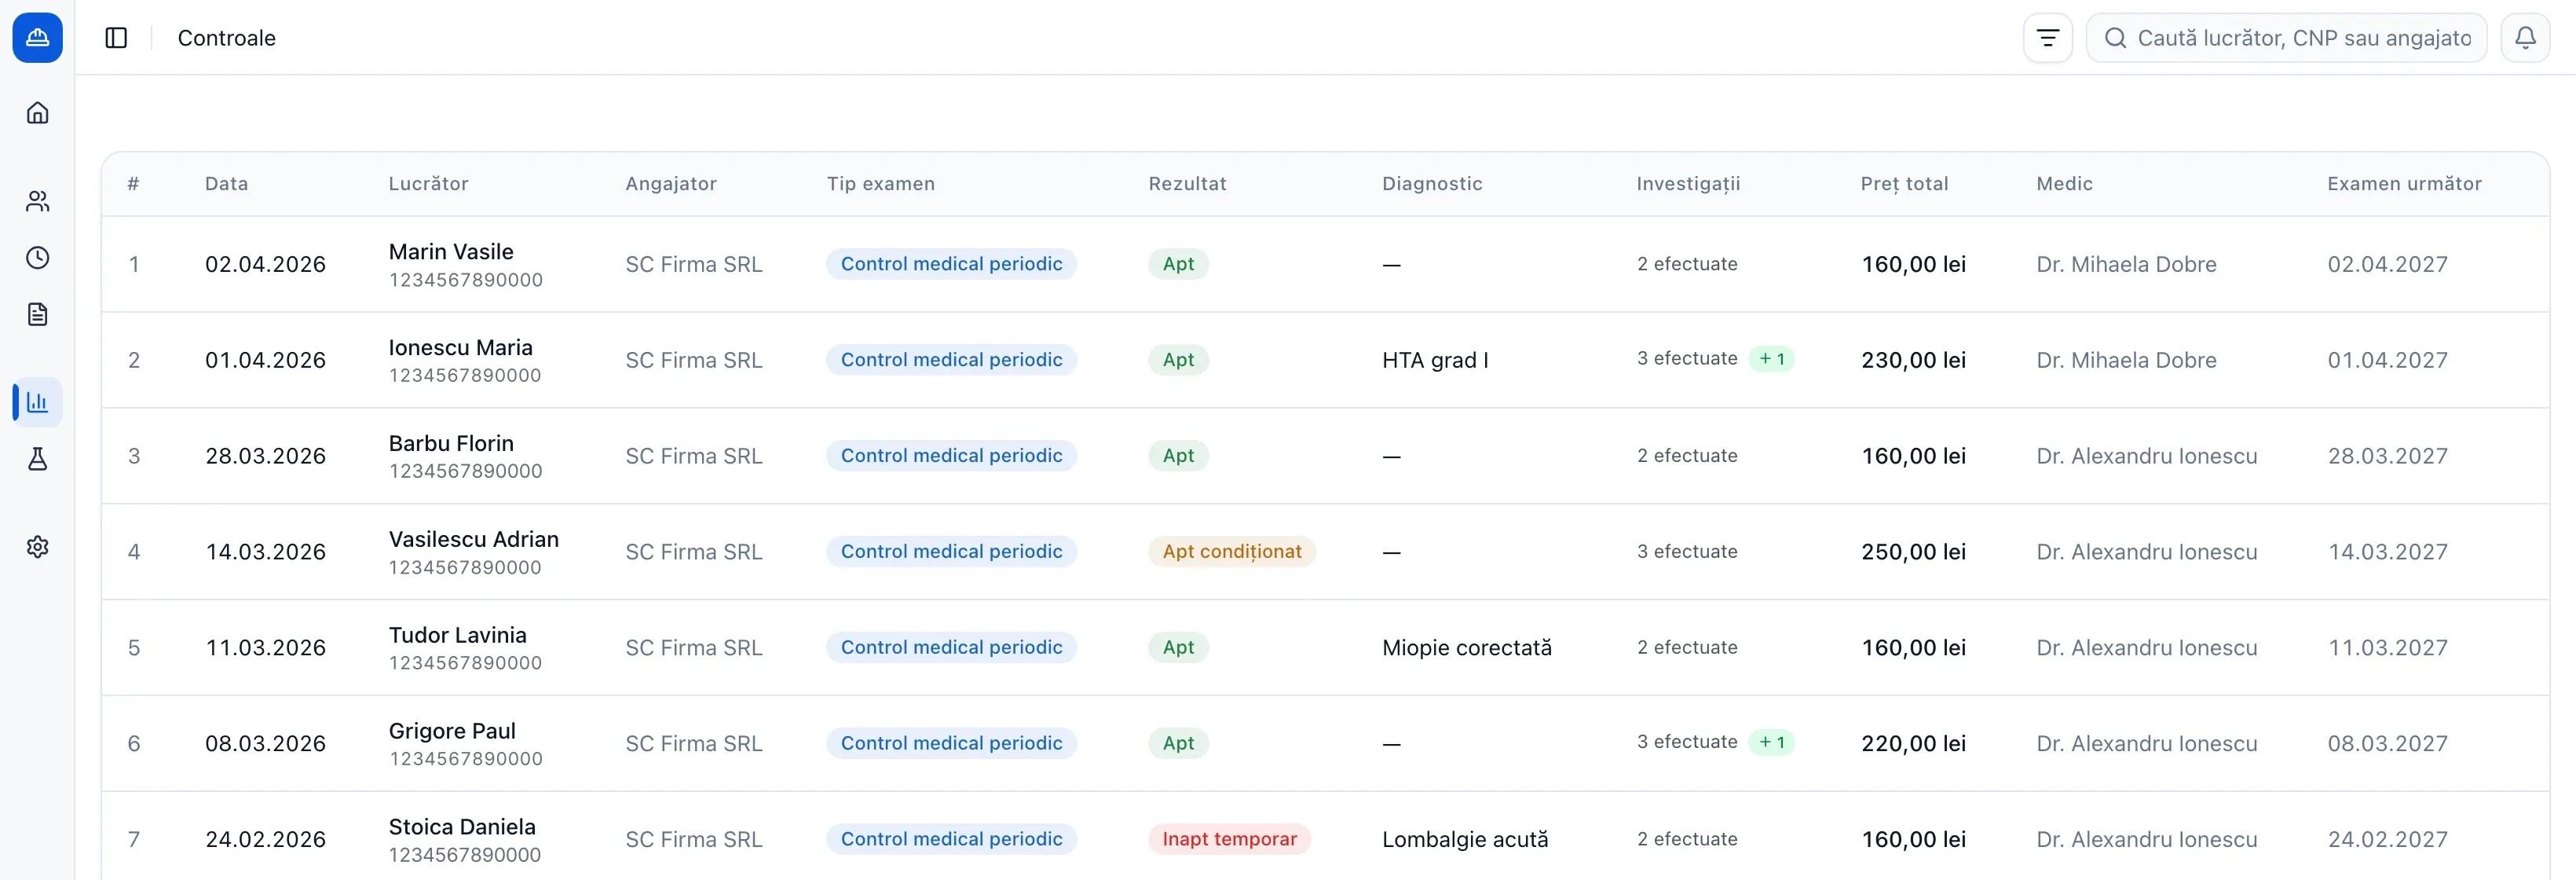Viewport: 2576px width, 880px height.
Task: Click the HTA grad I diagnosis
Action: (1435, 360)
